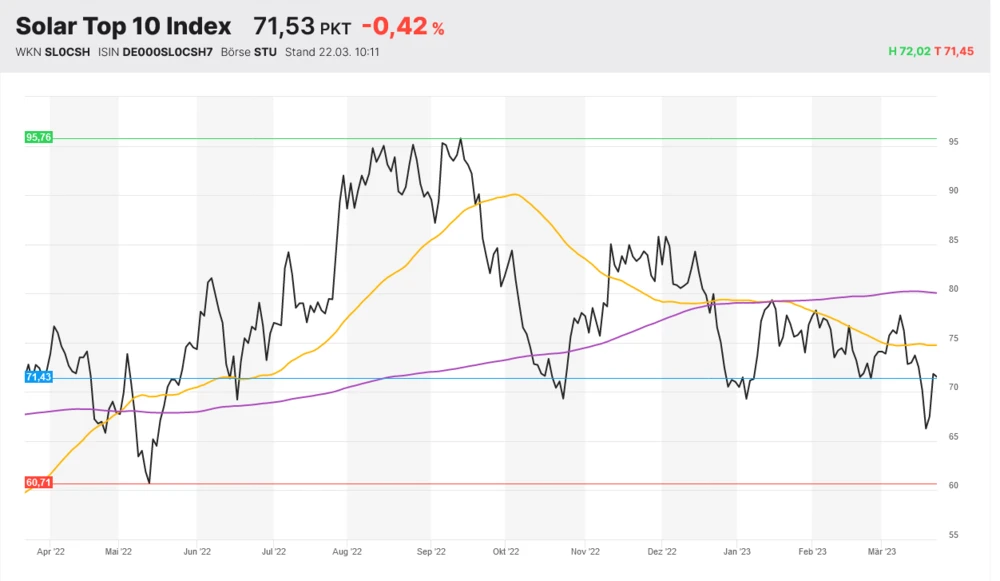This screenshot has height=581, width=1000.
Task: Click the Aug '22 axis label
Action: tap(346, 551)
